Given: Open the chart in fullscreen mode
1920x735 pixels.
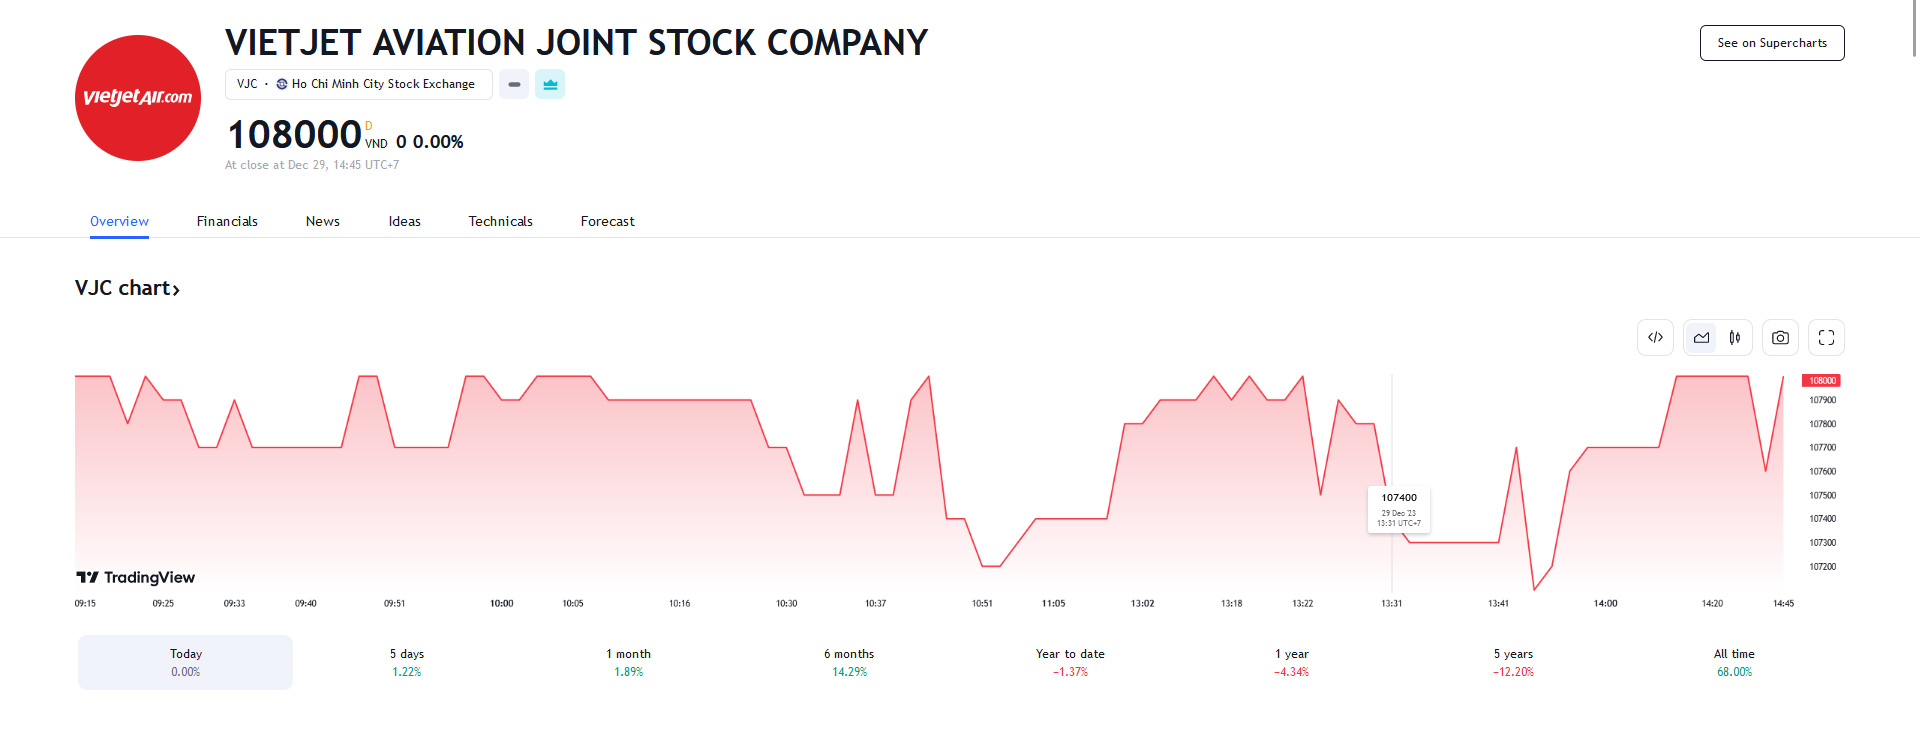Looking at the screenshot, I should point(1826,338).
